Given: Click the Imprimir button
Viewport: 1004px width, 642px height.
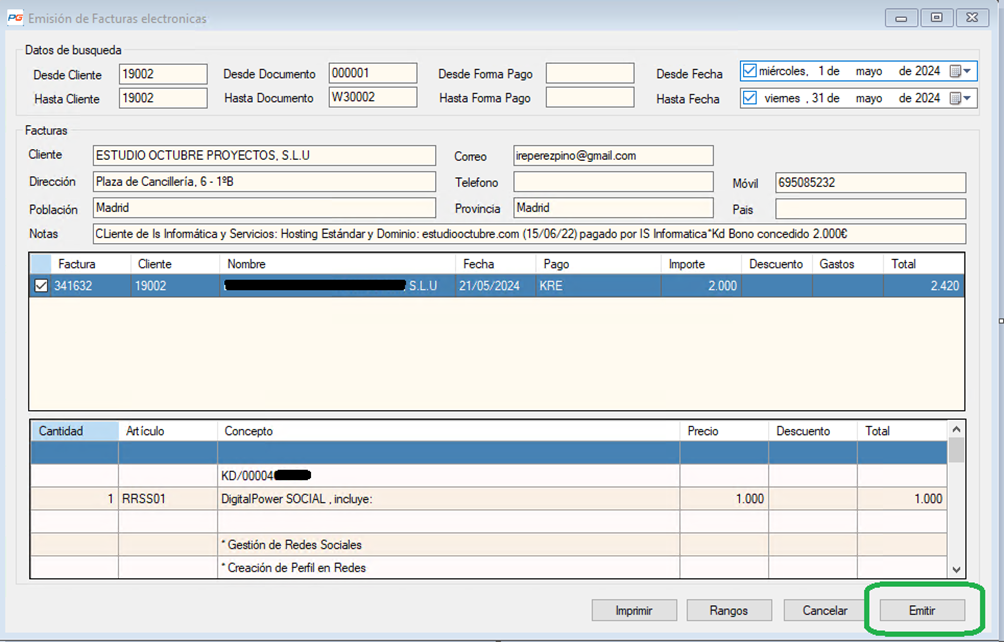Looking at the screenshot, I should pos(634,611).
